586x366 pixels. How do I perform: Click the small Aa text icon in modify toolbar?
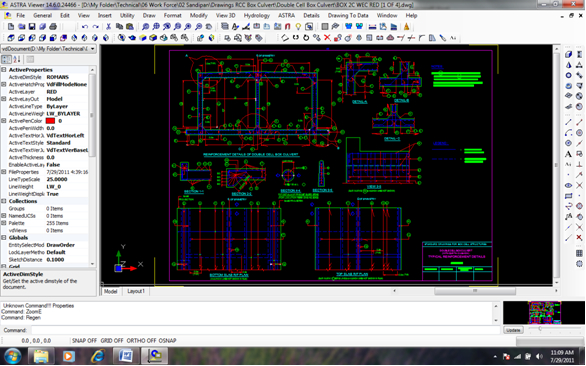coord(453,37)
